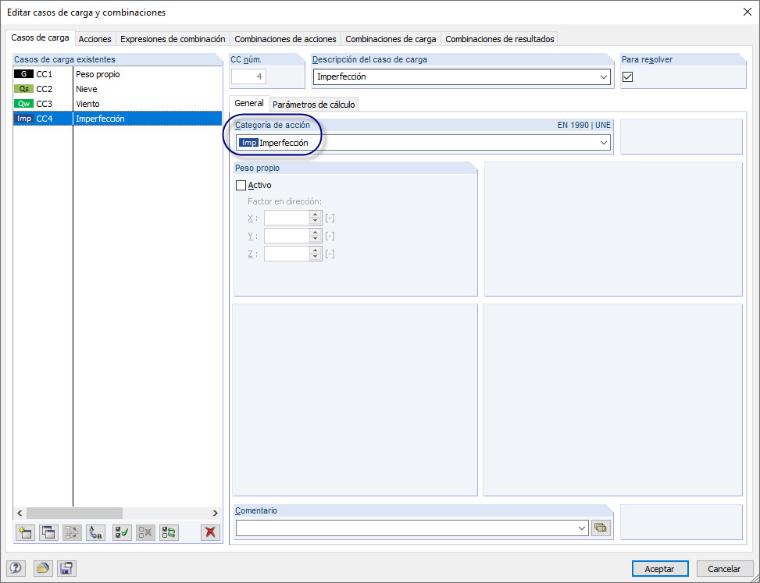Image resolution: width=760 pixels, height=583 pixels.
Task: Click the Y factor spinner arrows
Action: 316,236
